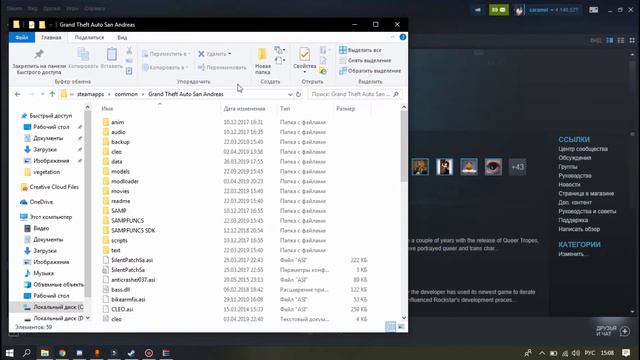Switch Steam library to list view
Viewport: 640px width, 360px height.
coord(621,40)
